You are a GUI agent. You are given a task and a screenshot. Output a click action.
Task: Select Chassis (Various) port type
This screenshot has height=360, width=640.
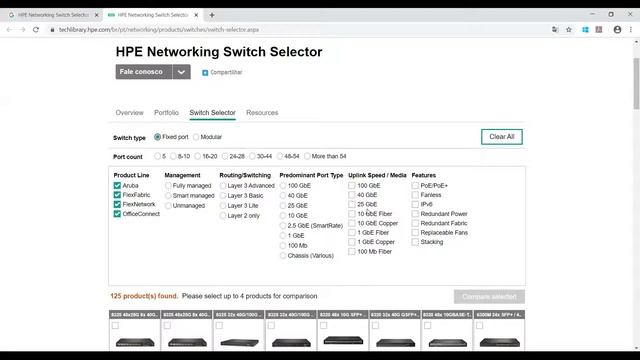(x=283, y=256)
